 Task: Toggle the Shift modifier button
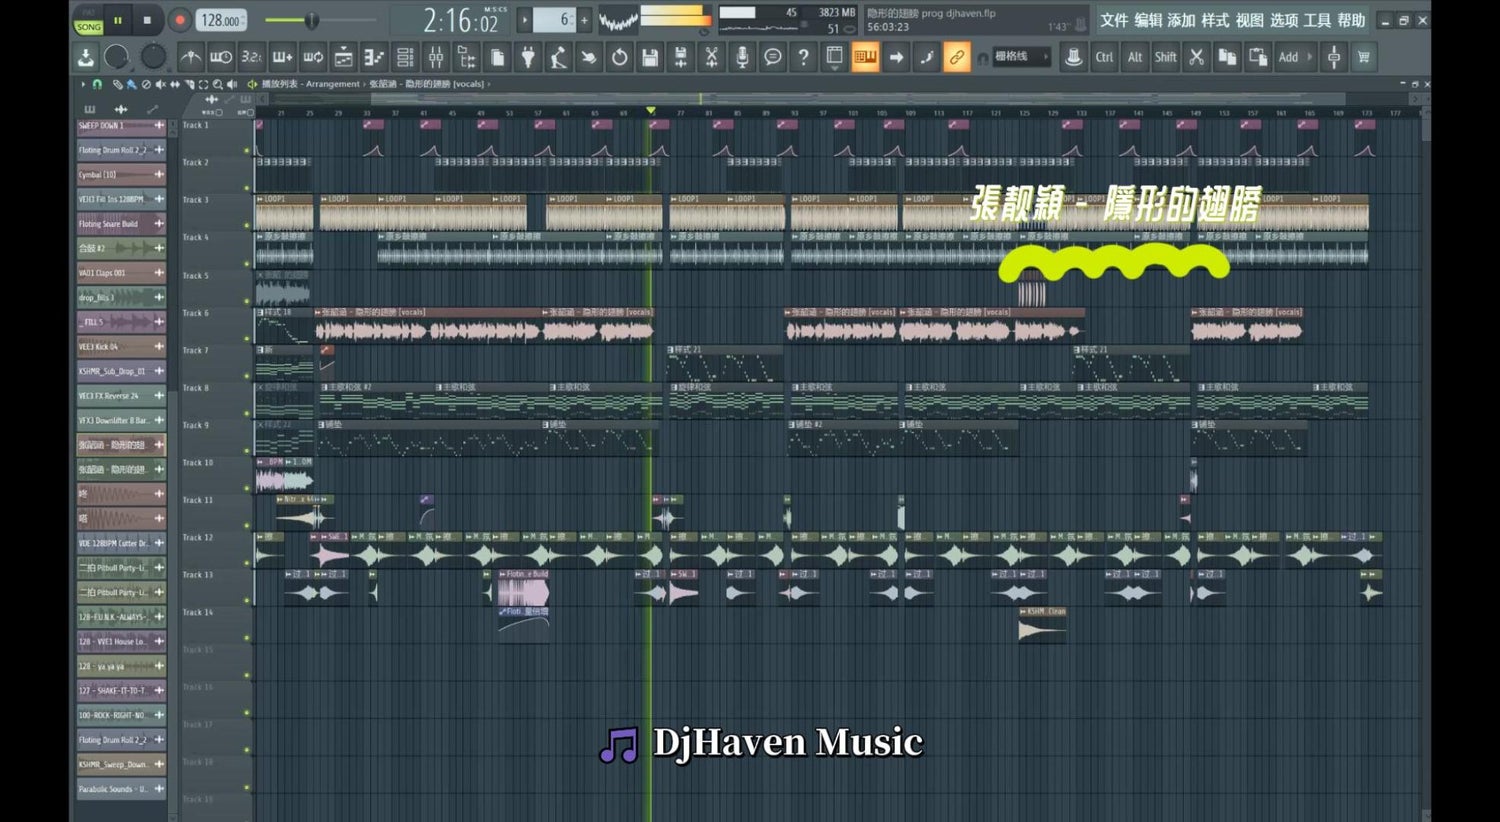[x=1165, y=57]
